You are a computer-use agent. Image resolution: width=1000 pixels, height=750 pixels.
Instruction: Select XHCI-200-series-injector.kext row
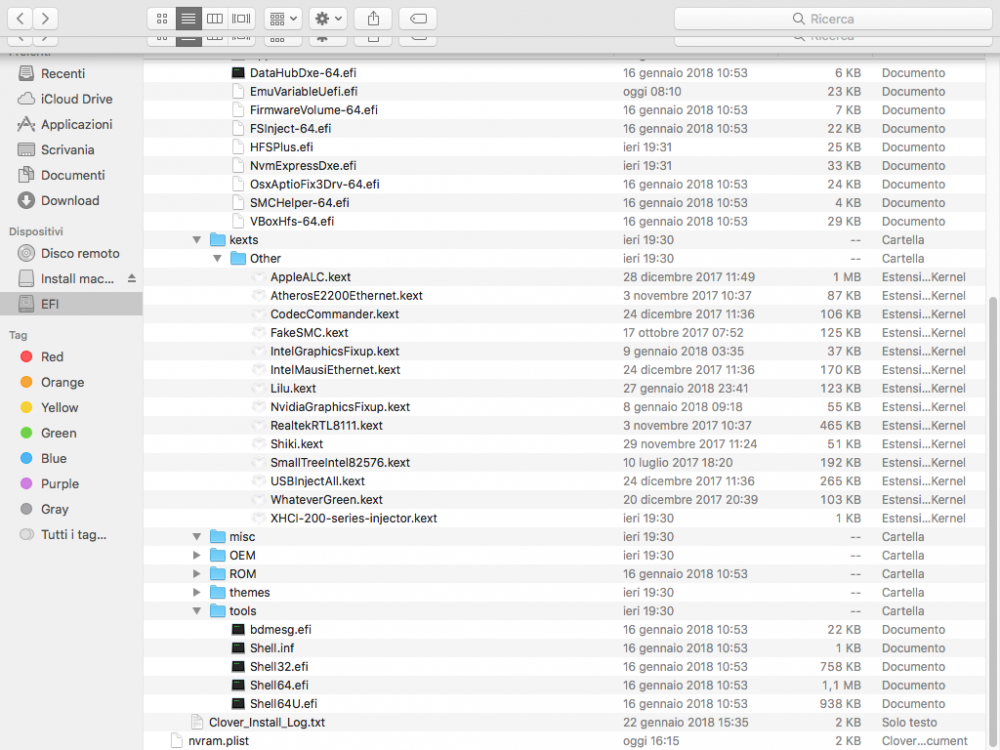tap(564, 518)
